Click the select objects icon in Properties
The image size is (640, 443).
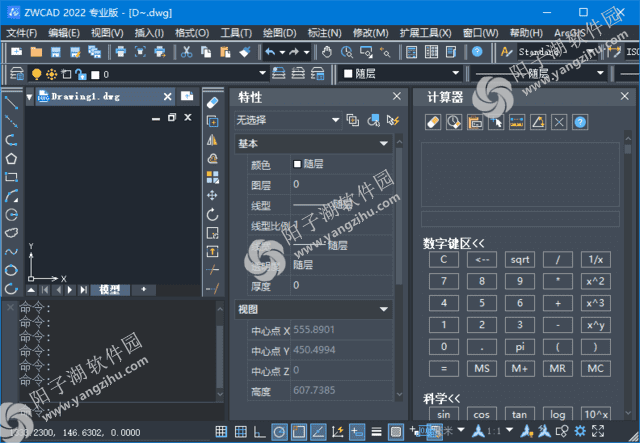tap(373, 120)
